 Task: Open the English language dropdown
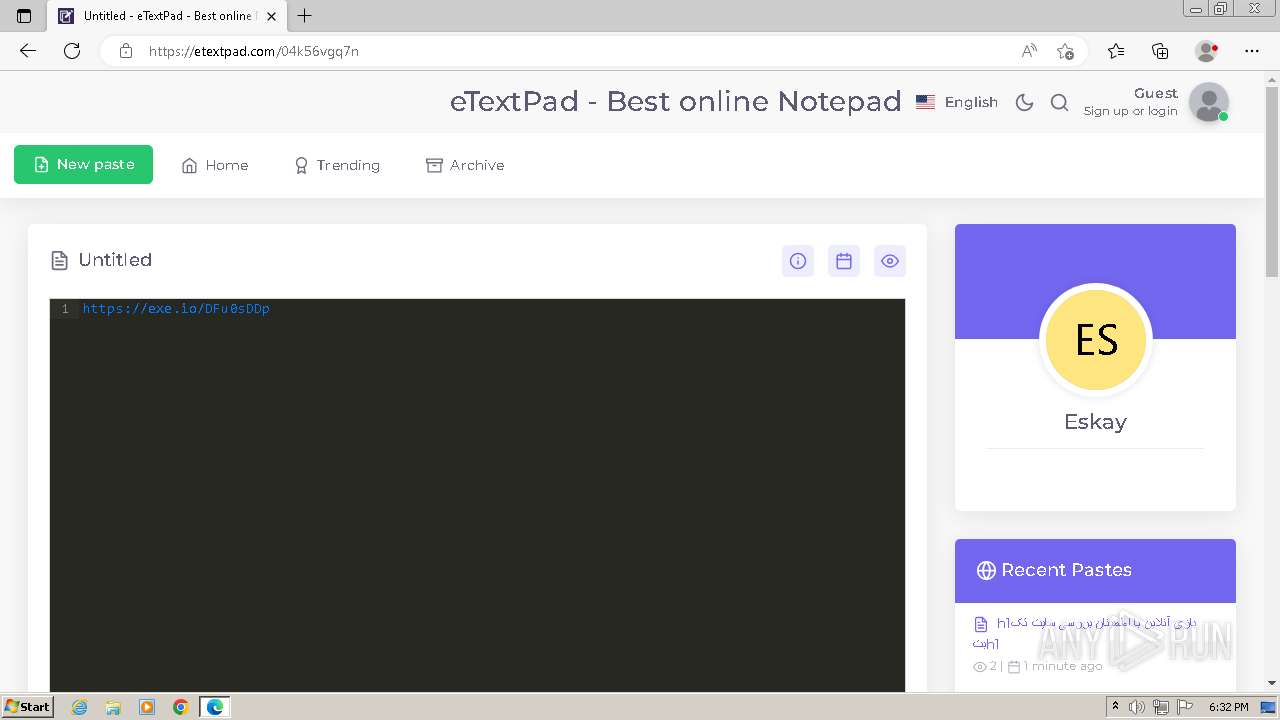[x=957, y=102]
